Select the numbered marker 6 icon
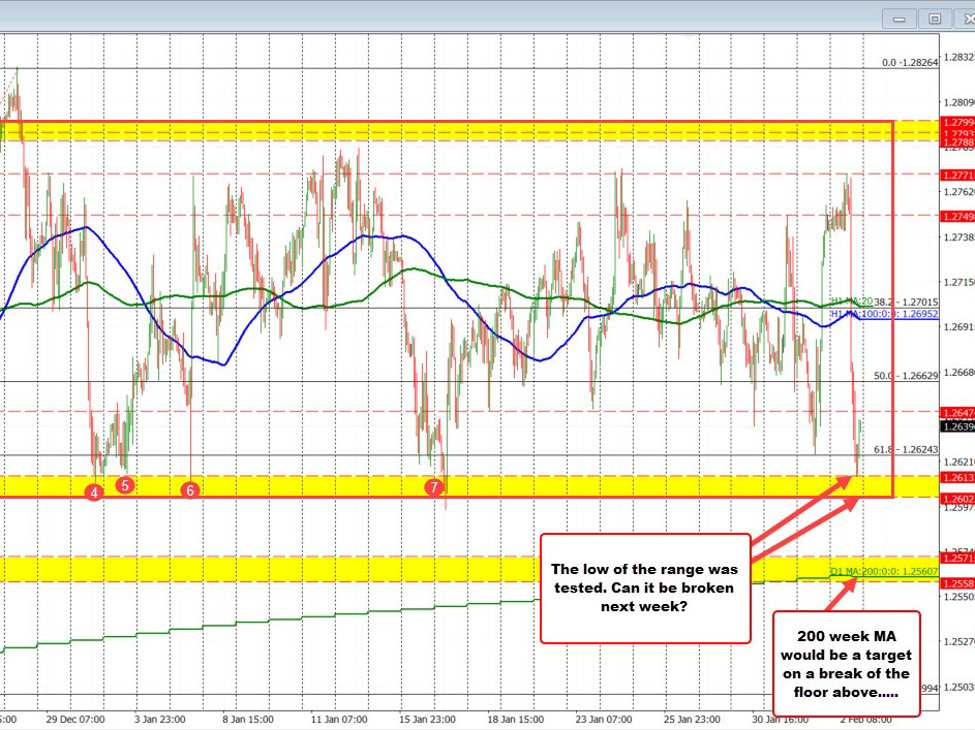Image resolution: width=975 pixels, height=730 pixels. point(190,491)
